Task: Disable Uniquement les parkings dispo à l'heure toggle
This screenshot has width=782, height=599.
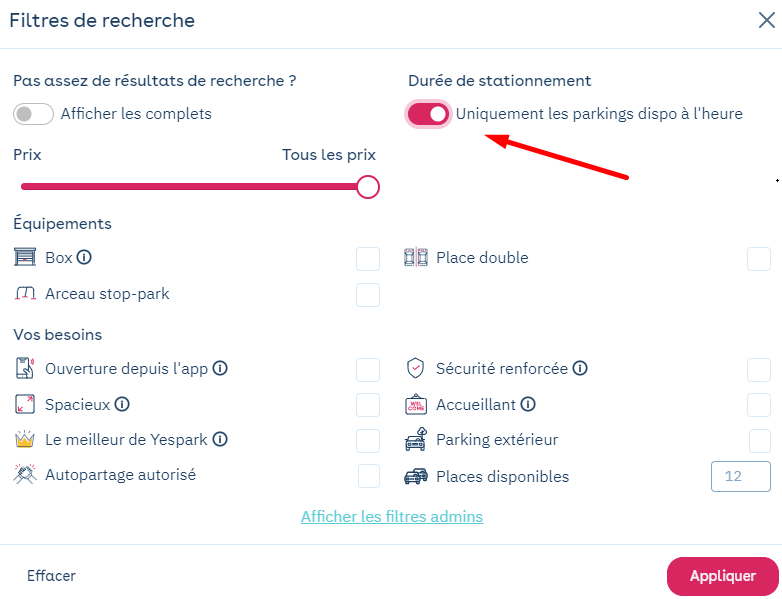Action: [x=428, y=114]
